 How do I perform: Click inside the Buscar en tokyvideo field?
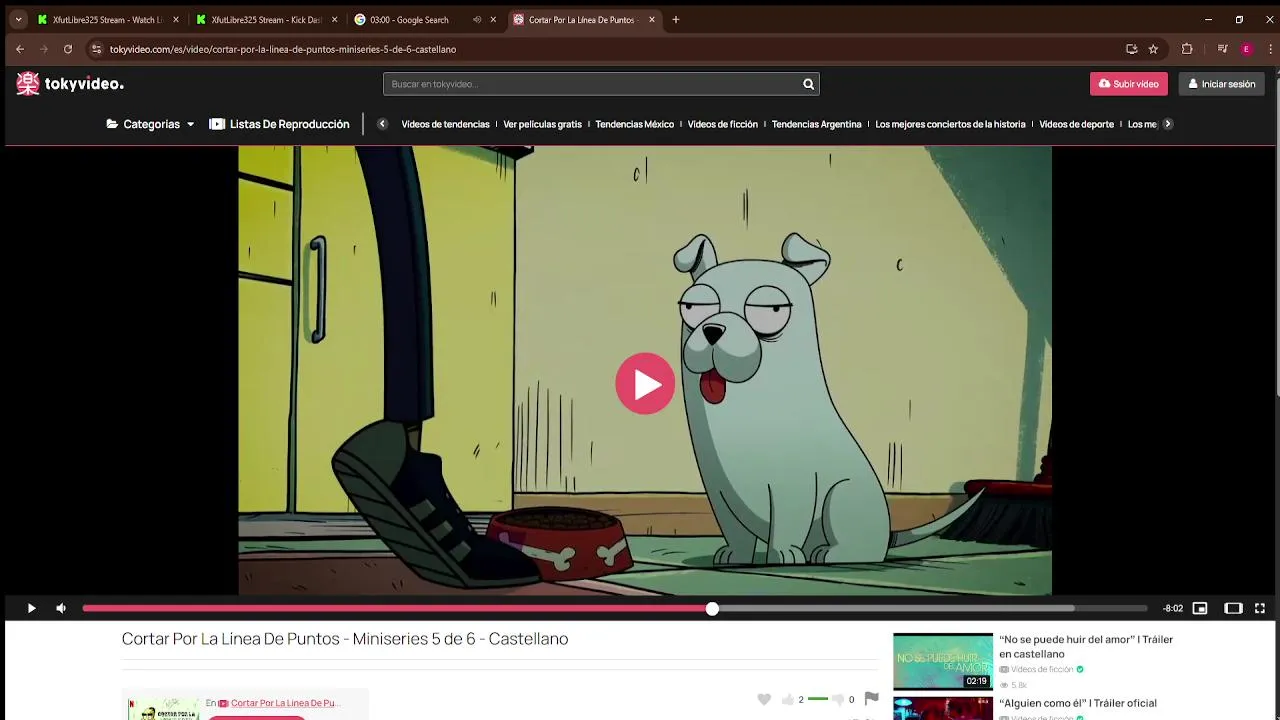(590, 84)
